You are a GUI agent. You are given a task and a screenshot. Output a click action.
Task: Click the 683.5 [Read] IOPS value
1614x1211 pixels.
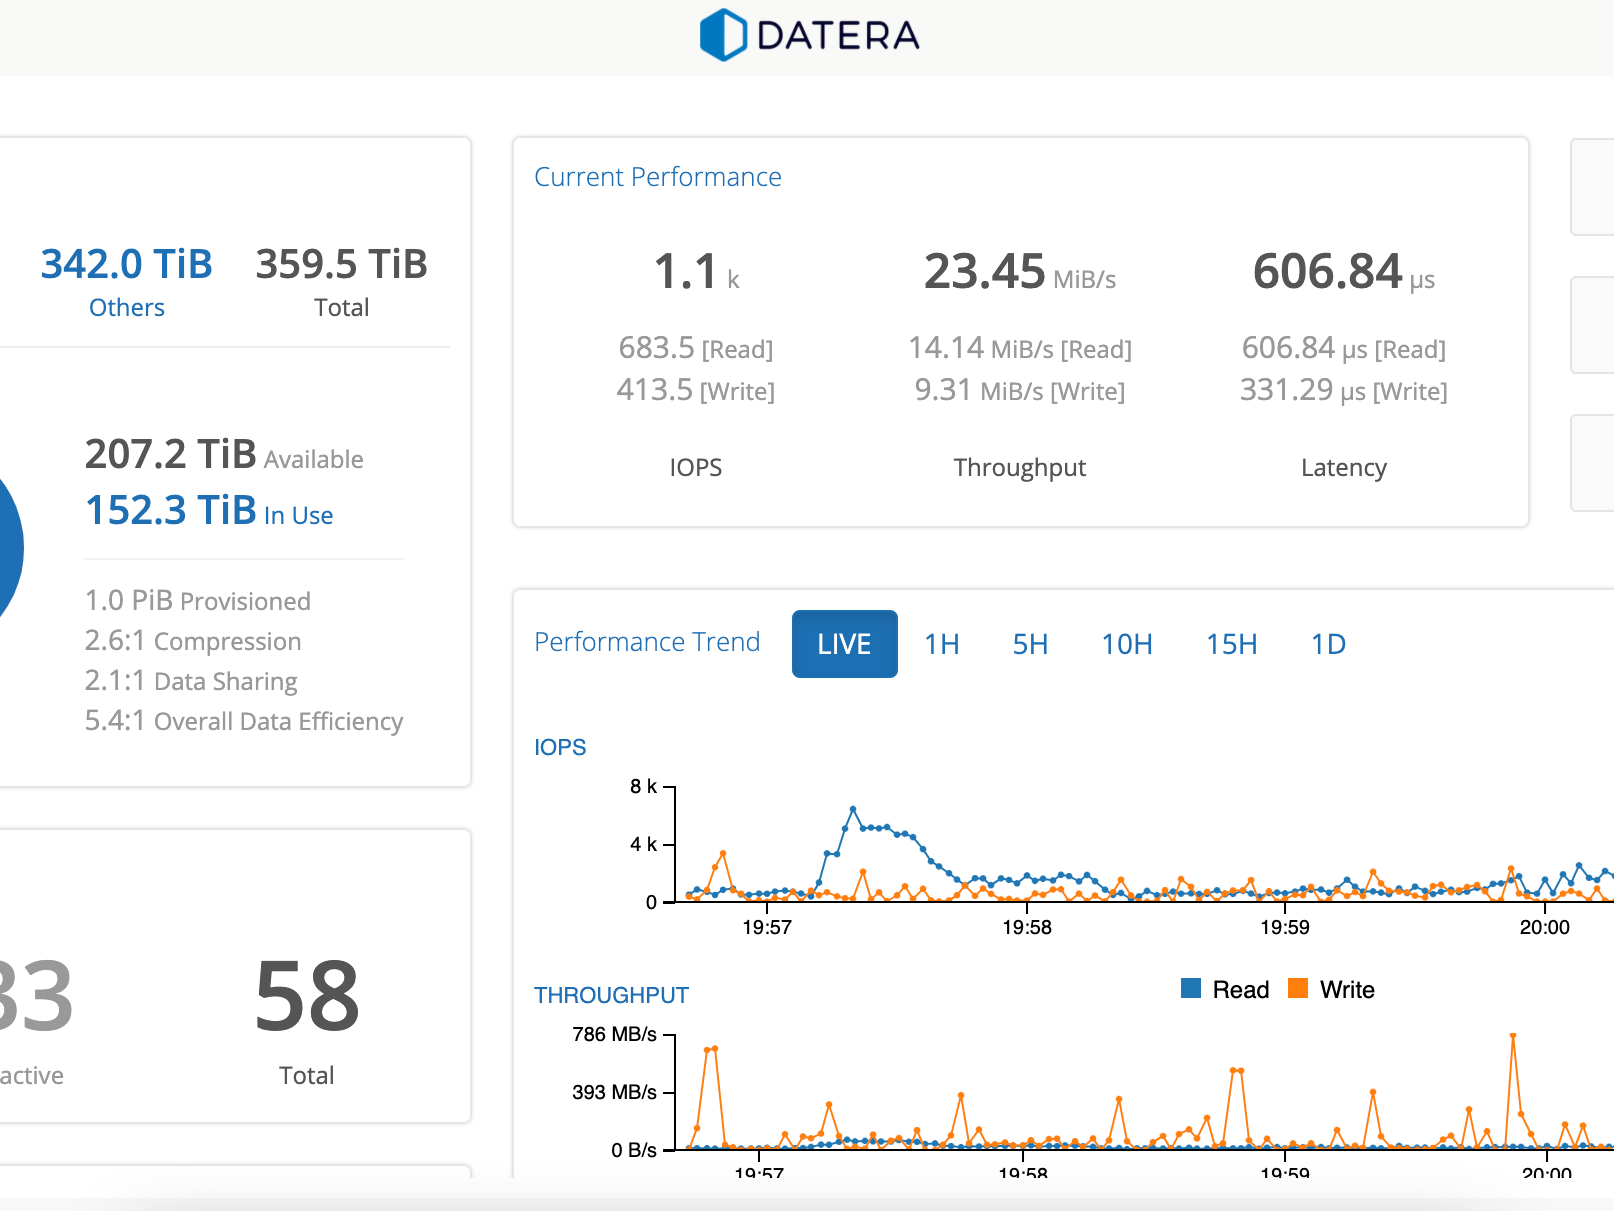click(696, 348)
